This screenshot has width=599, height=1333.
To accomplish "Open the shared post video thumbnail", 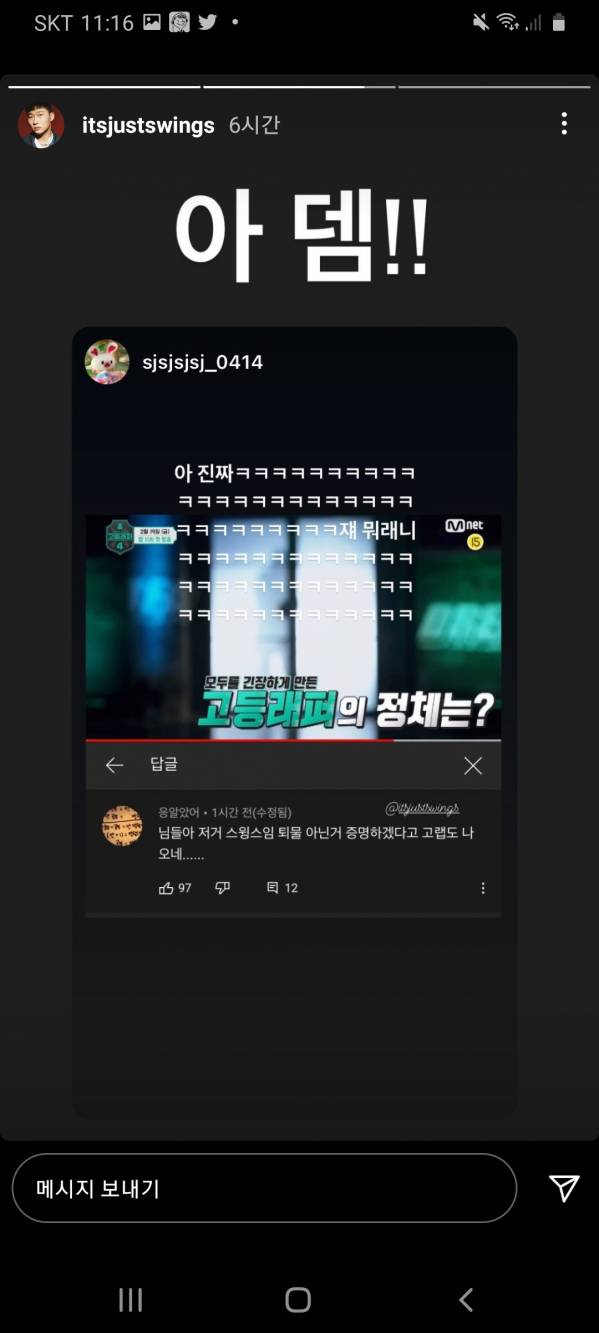I will point(293,627).
